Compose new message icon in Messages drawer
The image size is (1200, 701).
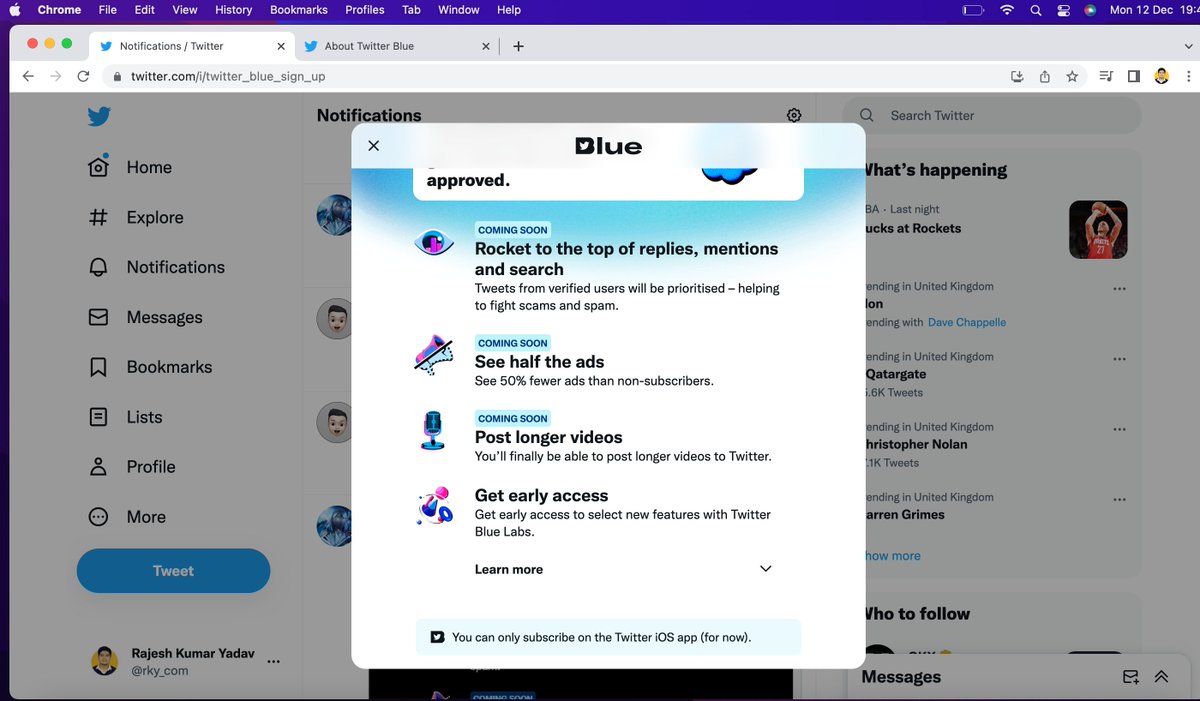pos(1131,677)
